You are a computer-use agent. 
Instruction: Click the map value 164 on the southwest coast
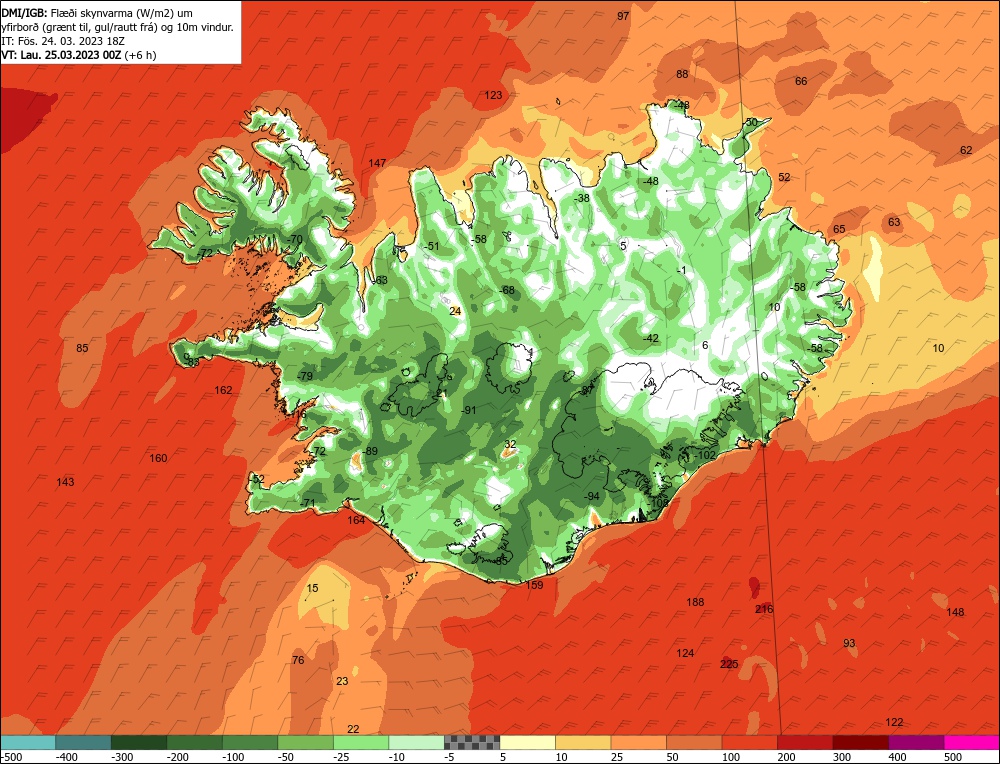(356, 520)
